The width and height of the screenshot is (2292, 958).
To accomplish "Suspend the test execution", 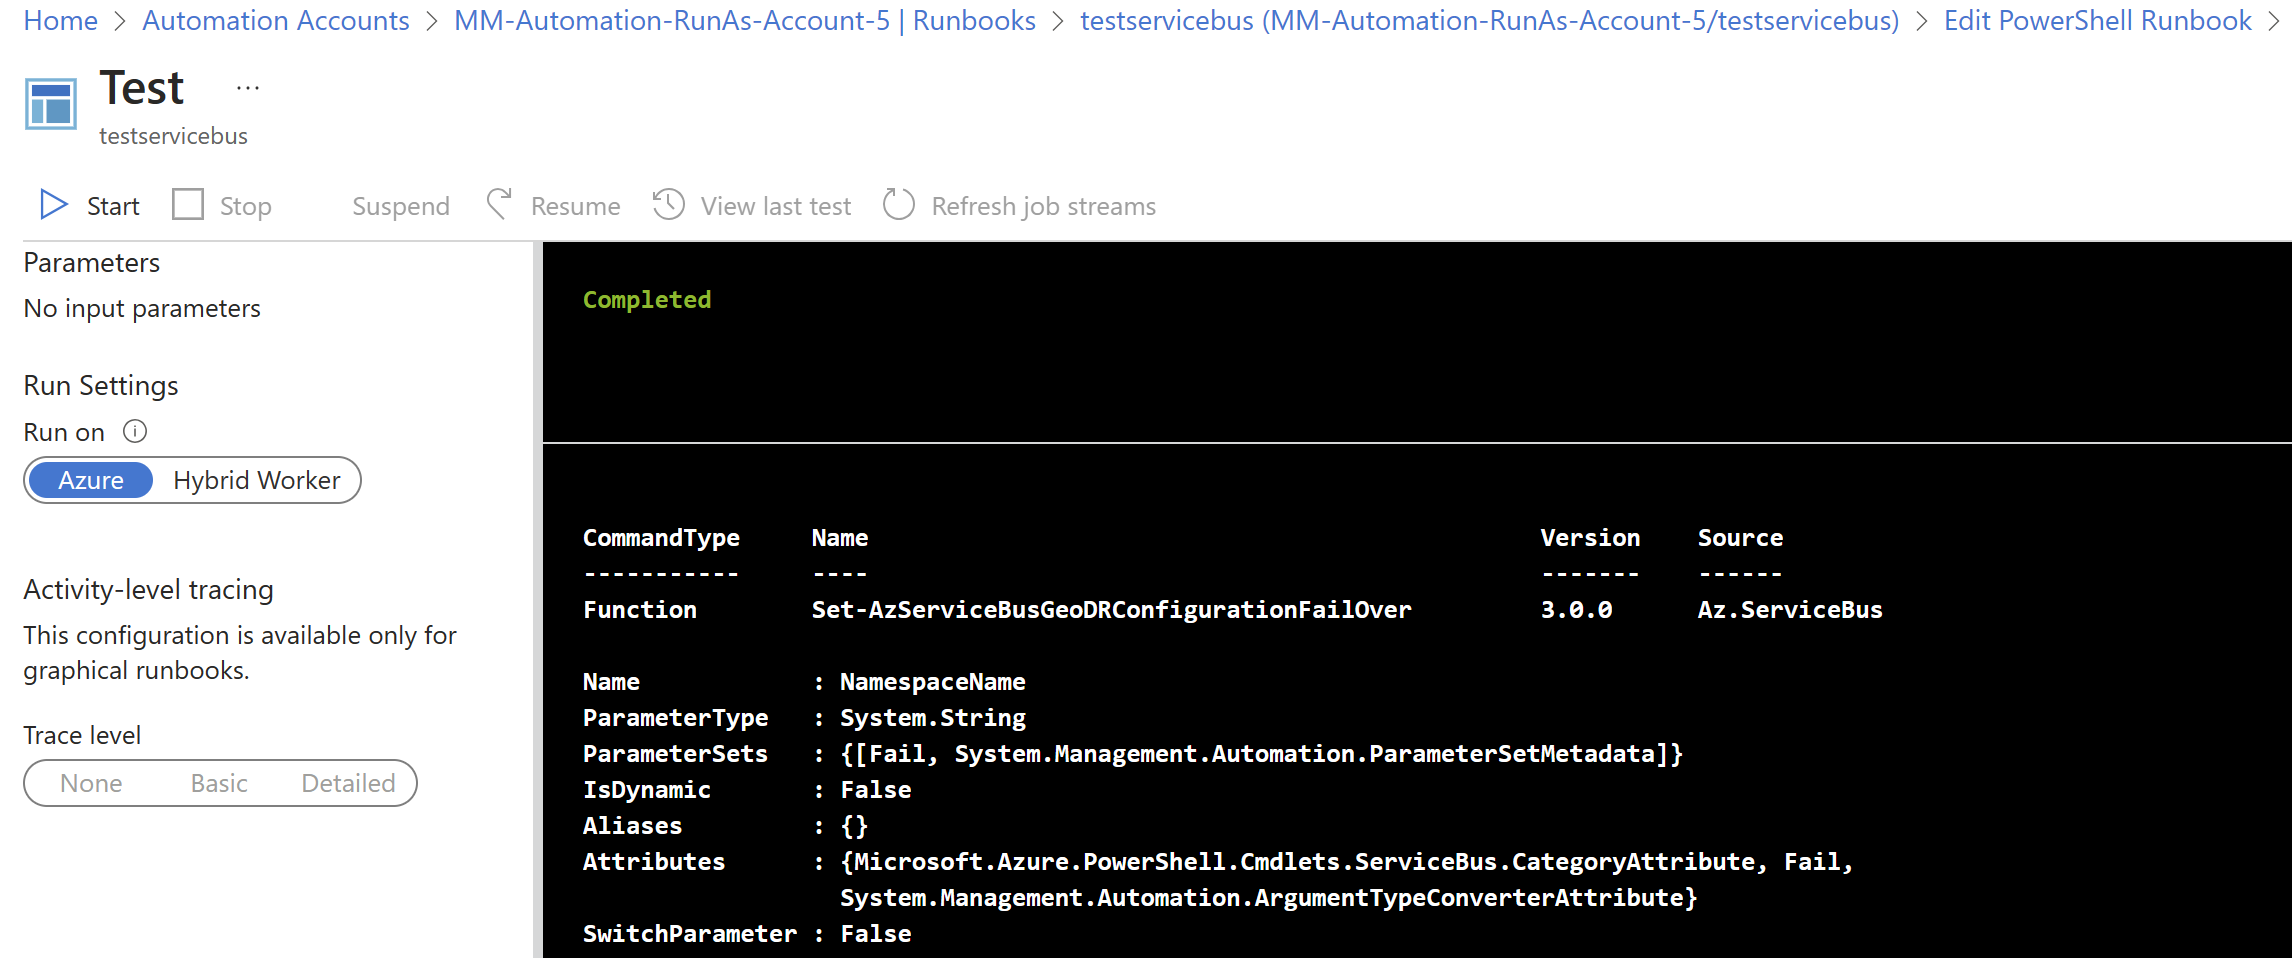I will [x=400, y=205].
